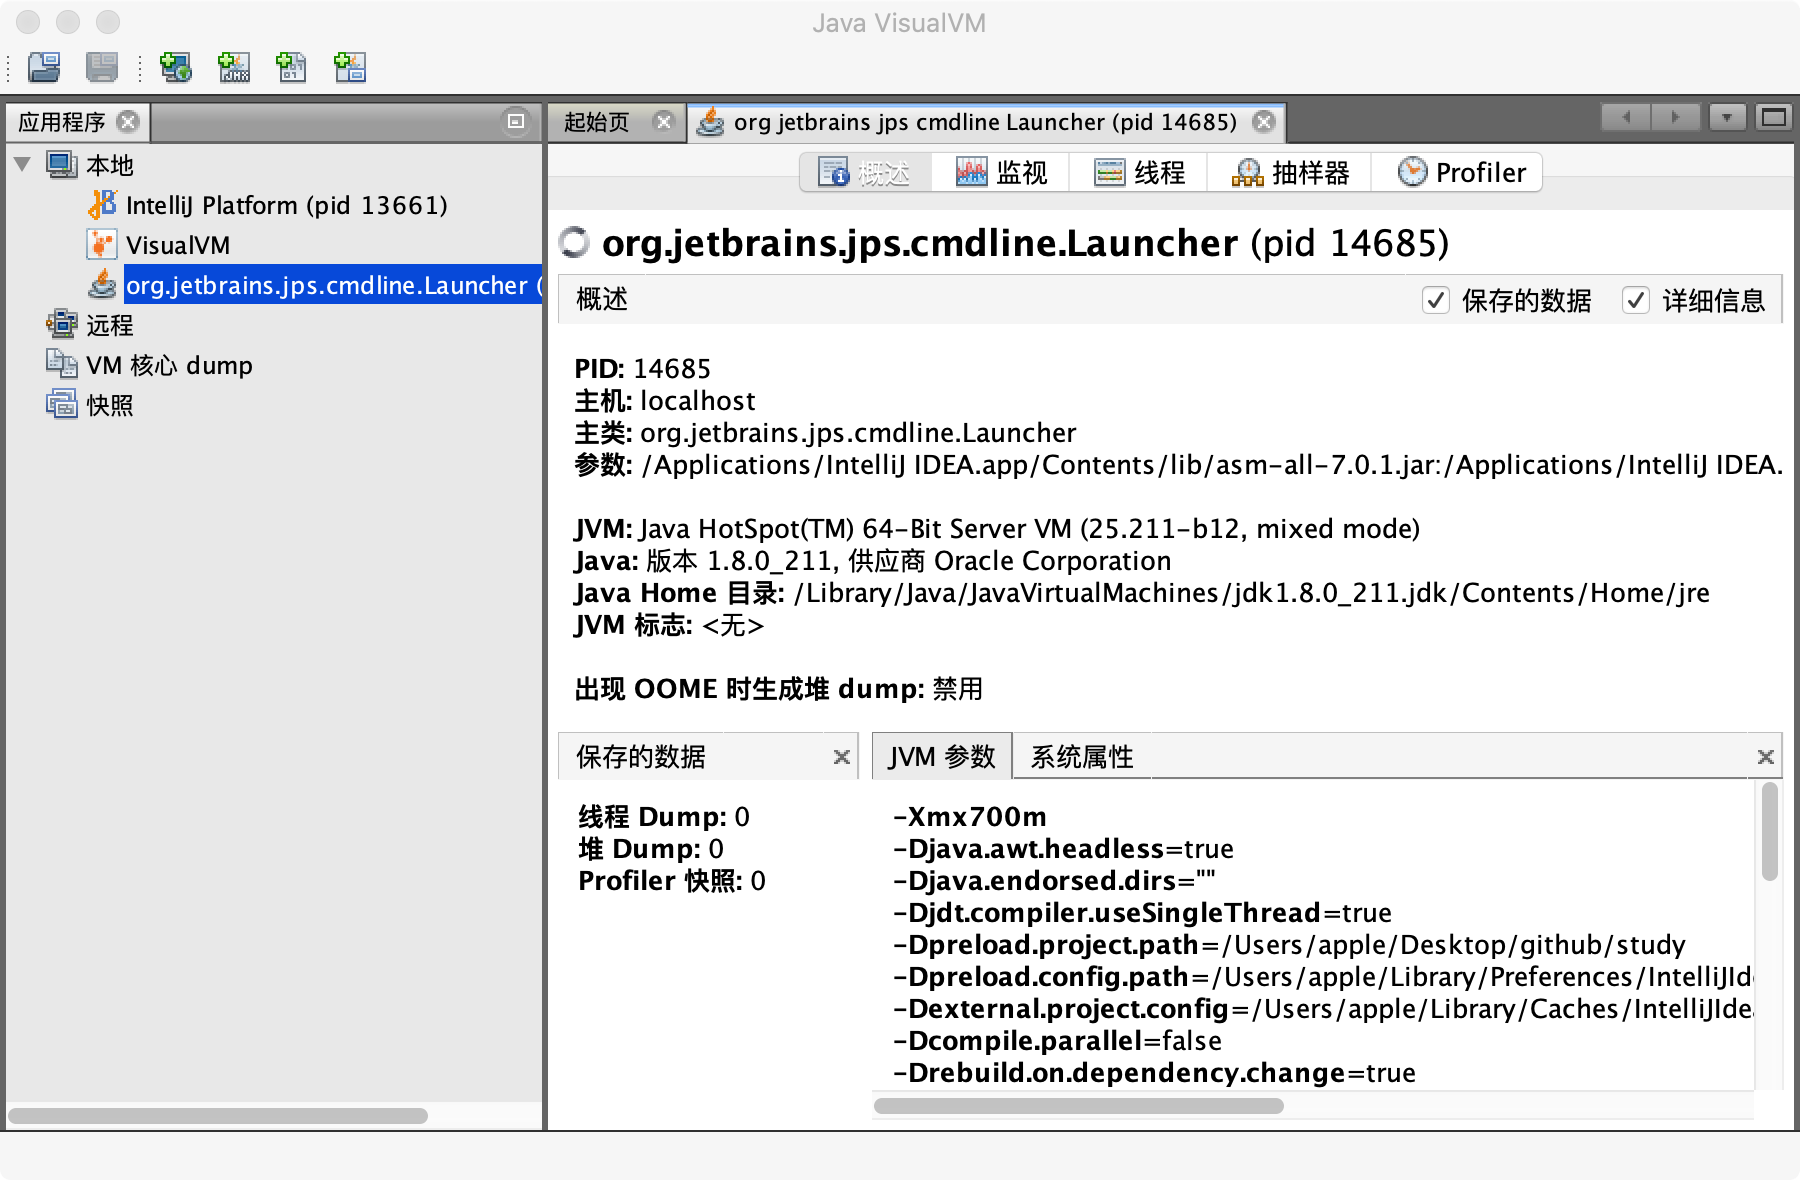The width and height of the screenshot is (1800, 1180).
Task: Click the 堆 Dump: 0 entry
Action: [651, 848]
